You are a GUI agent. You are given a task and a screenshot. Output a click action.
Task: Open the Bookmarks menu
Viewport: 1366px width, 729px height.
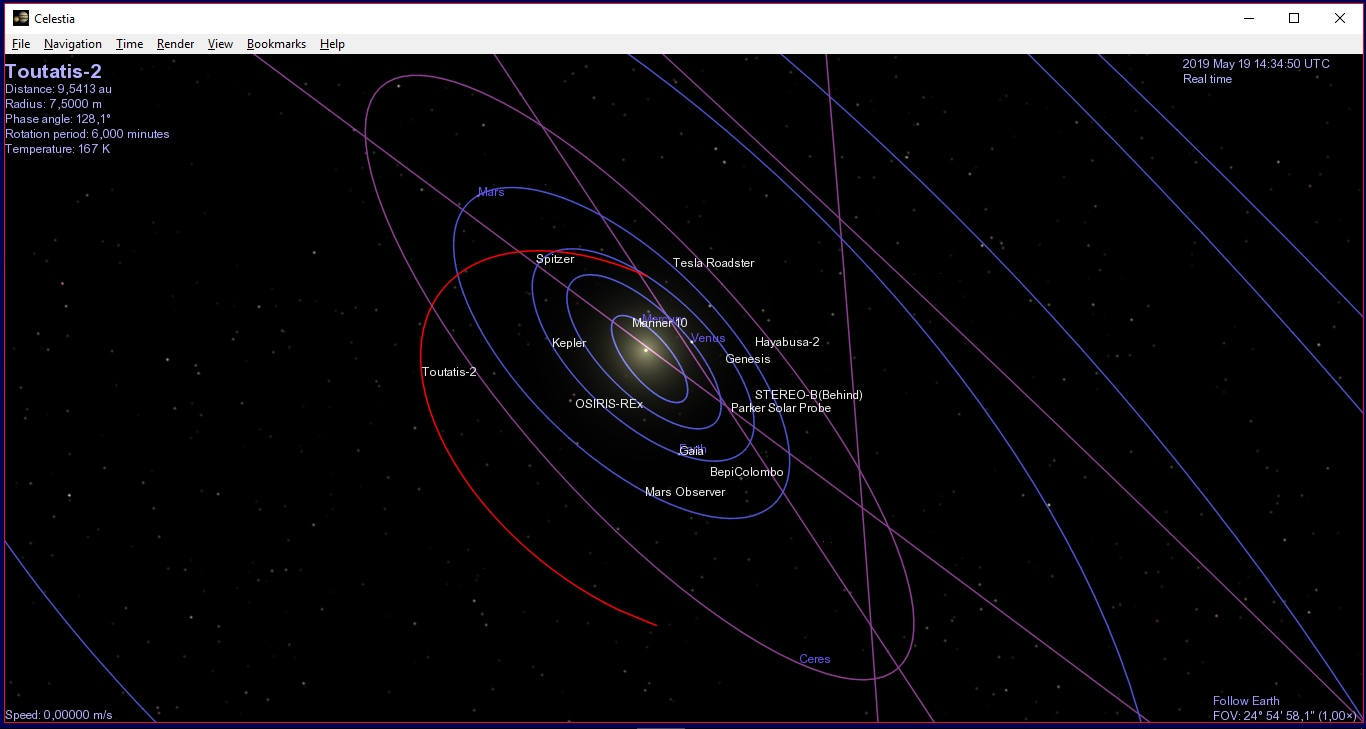coord(276,44)
